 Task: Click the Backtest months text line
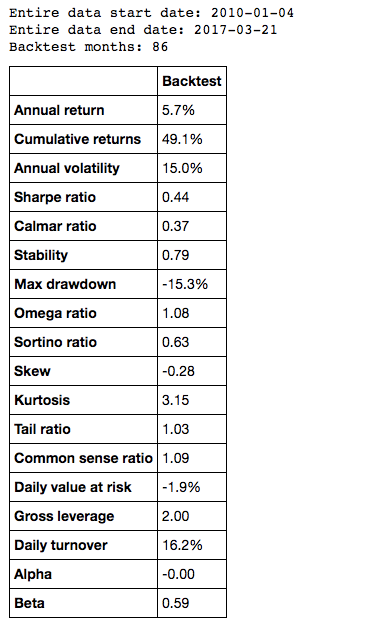tap(88, 47)
